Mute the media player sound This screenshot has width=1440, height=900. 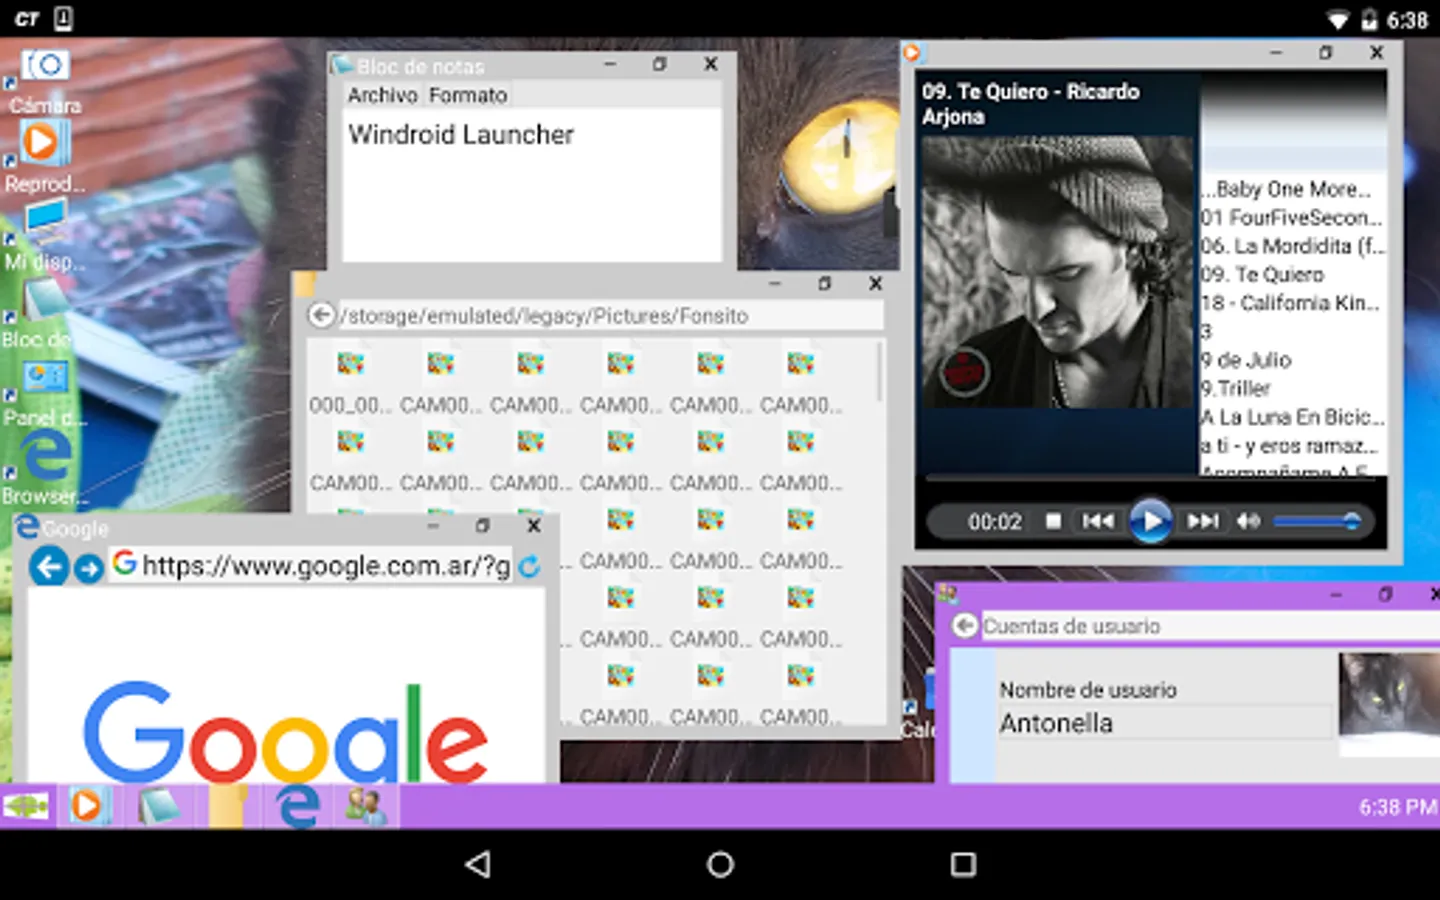1249,521
